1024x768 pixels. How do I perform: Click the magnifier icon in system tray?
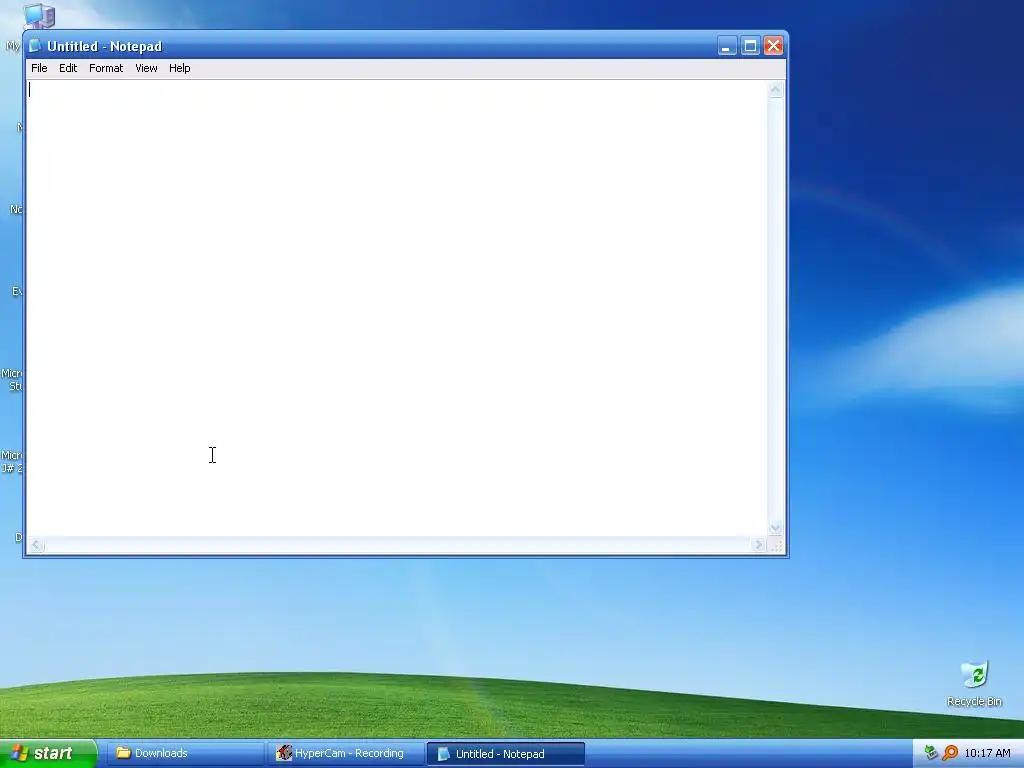tap(950, 754)
